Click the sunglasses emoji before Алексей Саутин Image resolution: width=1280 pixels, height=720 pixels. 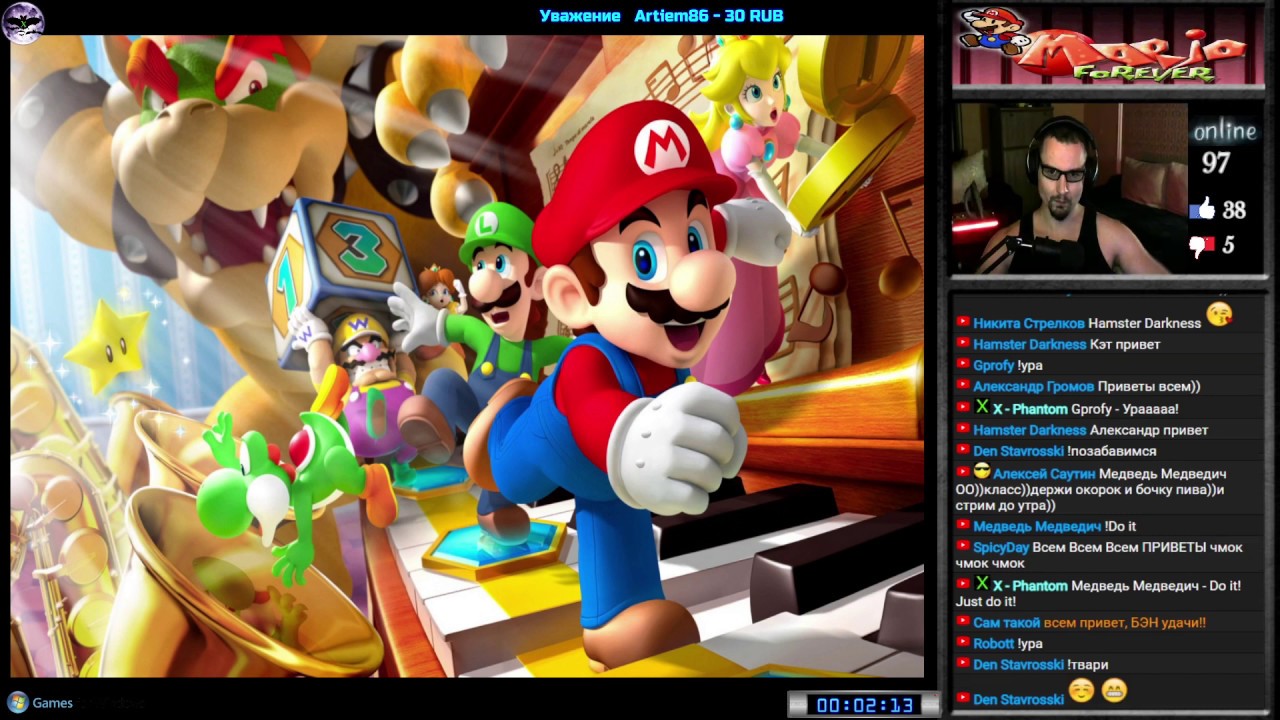point(981,471)
